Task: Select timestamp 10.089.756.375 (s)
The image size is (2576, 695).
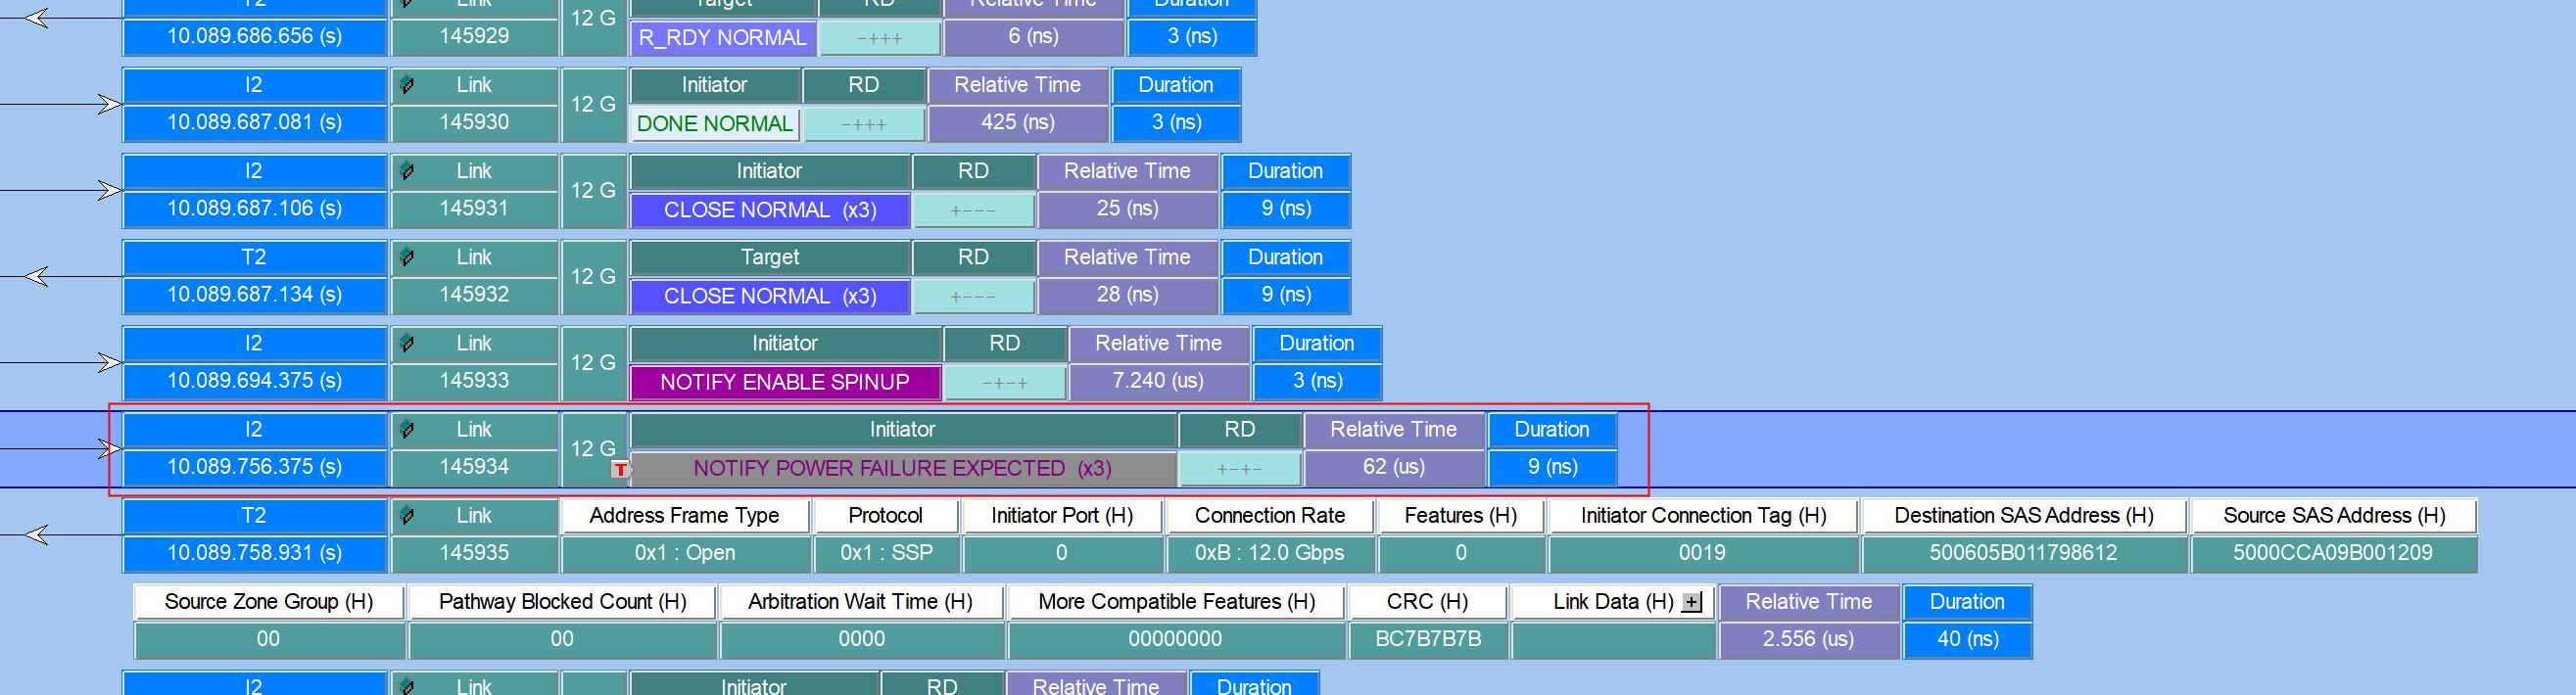Action: (254, 467)
